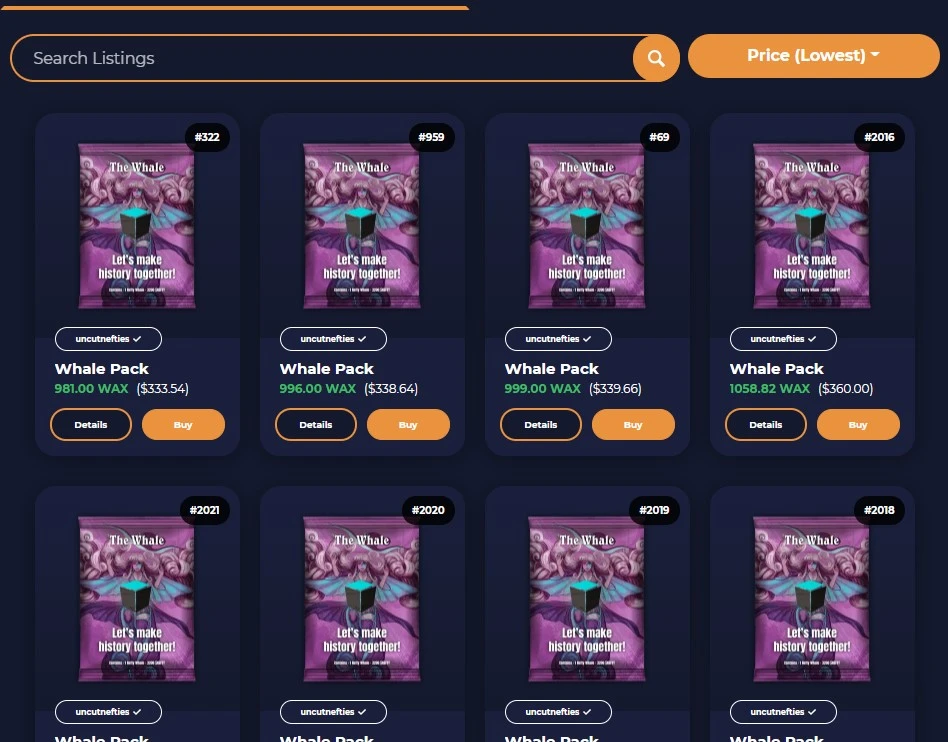Click the 981.00 WAX price text
948x742 pixels.
(91, 389)
